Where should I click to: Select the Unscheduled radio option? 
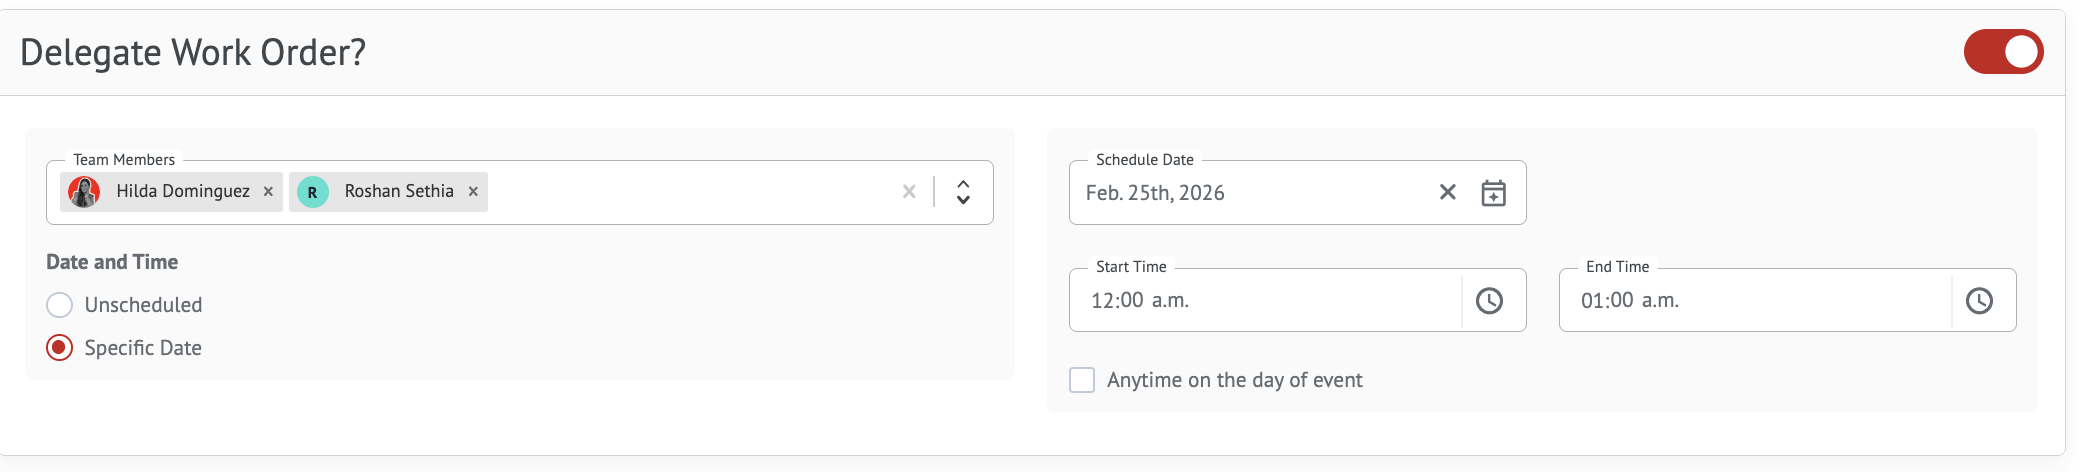click(x=60, y=305)
